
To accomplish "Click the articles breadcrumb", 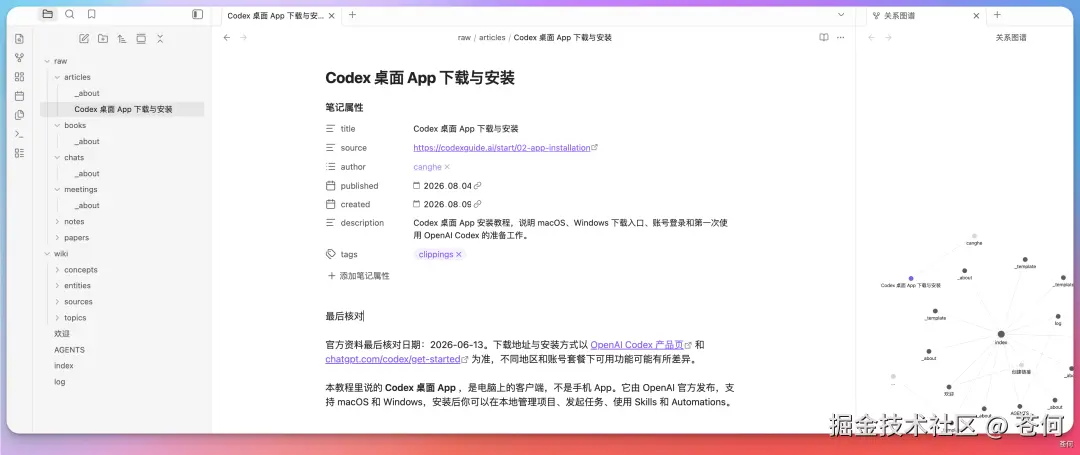I will 492,38.
